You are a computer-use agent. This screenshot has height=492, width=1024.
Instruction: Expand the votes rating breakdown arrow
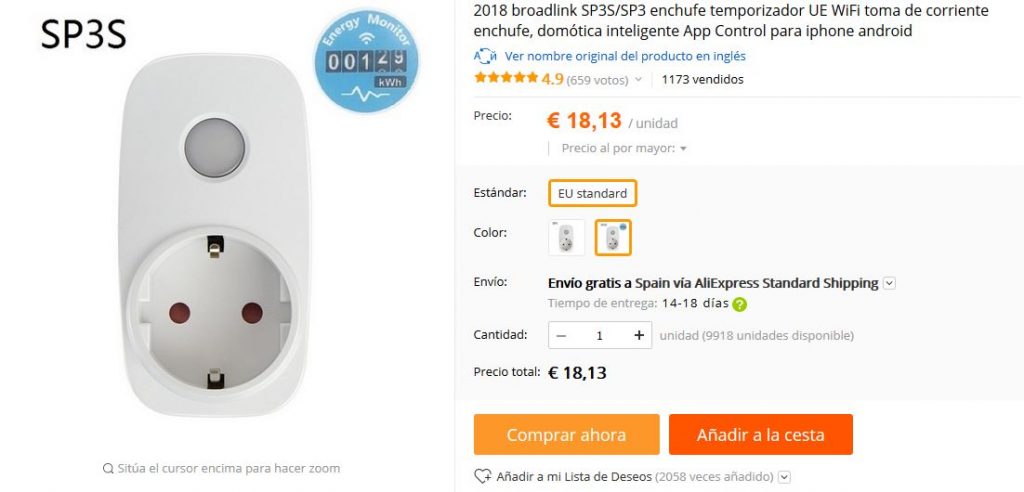[x=639, y=80]
